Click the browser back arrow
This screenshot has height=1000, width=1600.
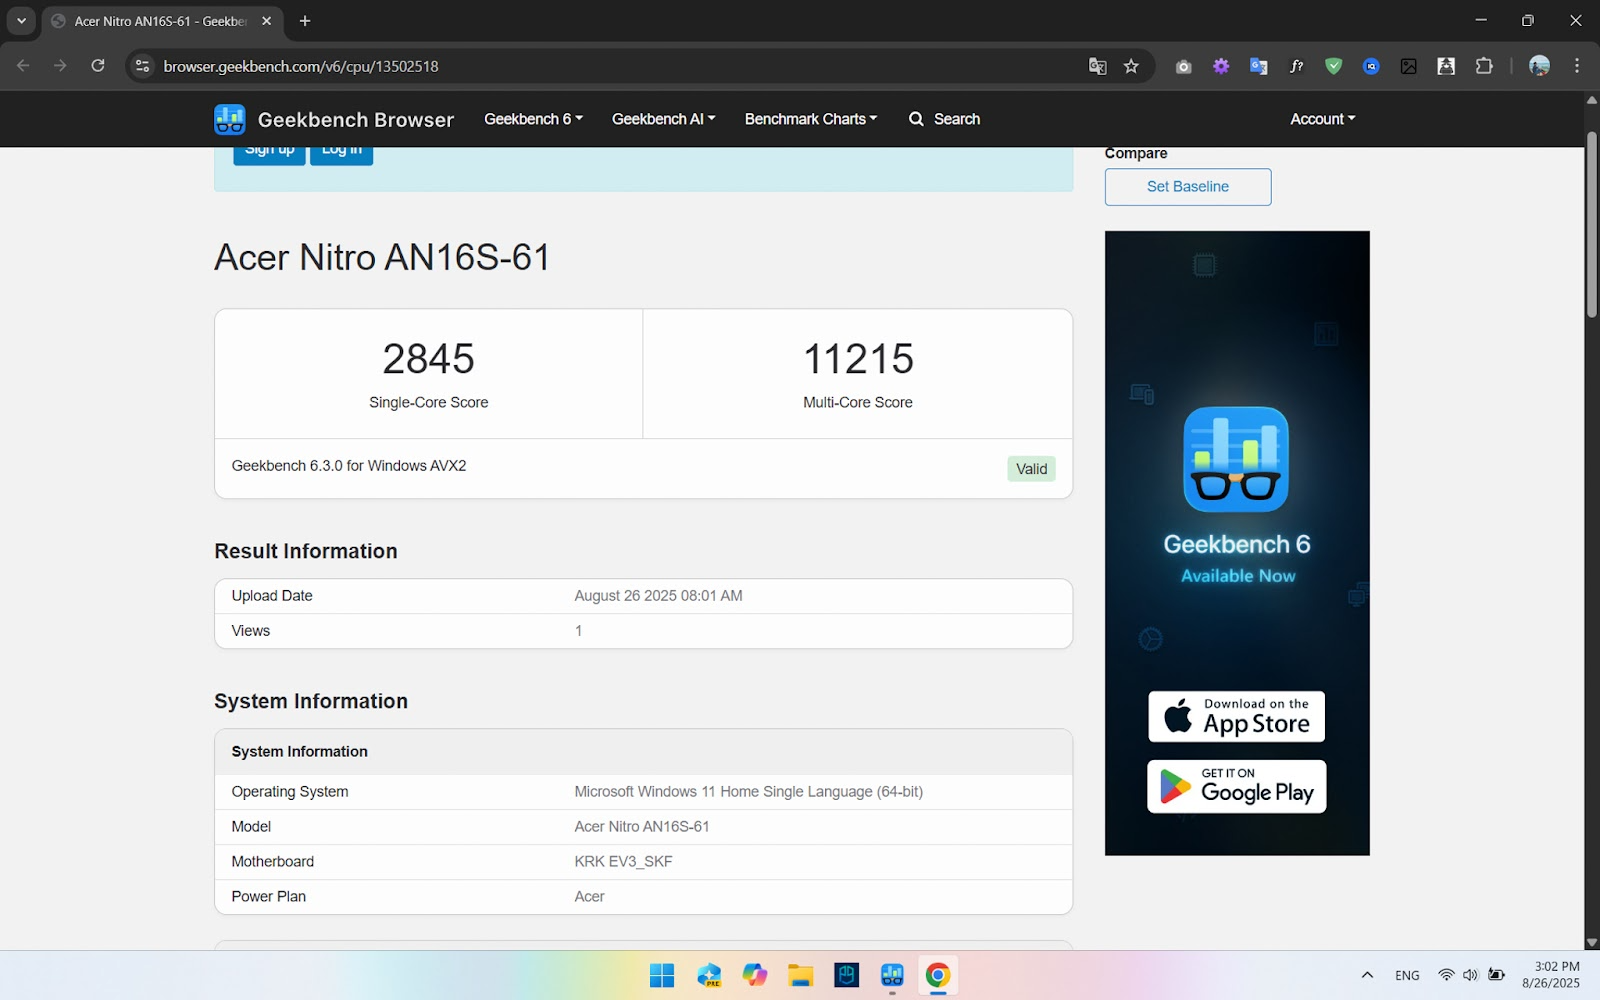click(23, 66)
